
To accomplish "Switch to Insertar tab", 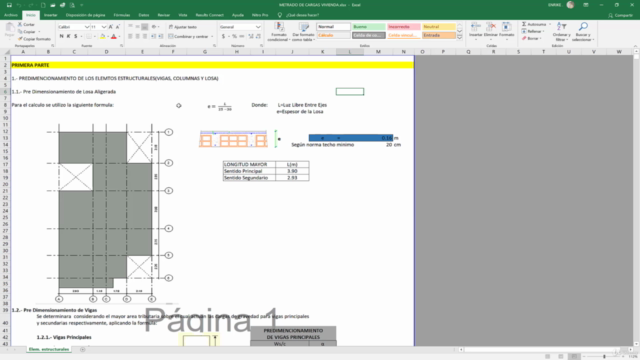I will [x=51, y=15].
